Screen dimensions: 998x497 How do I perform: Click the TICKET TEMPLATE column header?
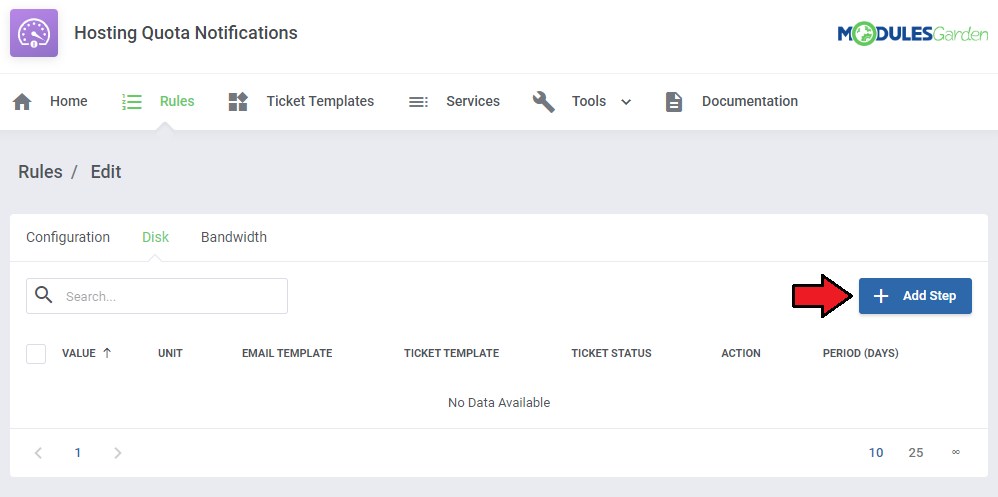coord(451,353)
